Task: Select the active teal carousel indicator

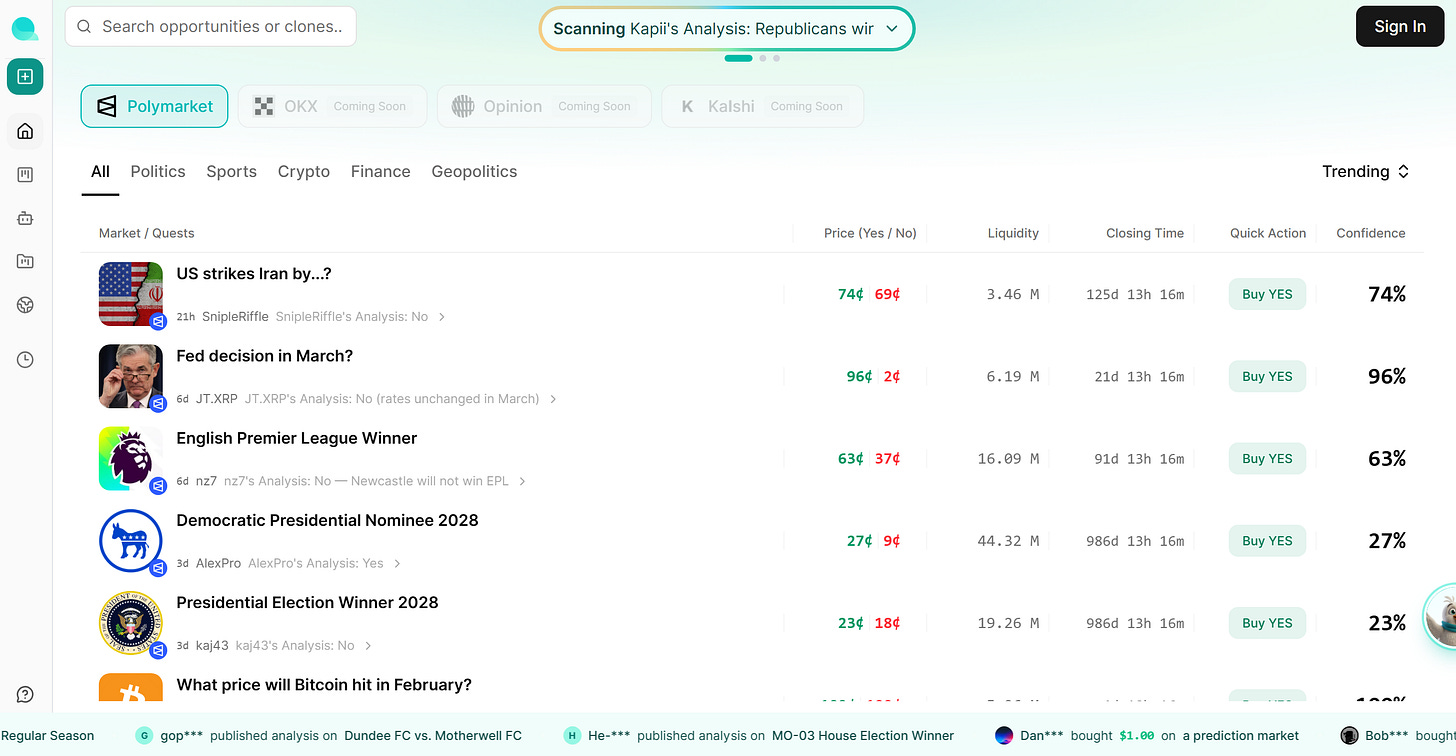Action: click(x=738, y=58)
